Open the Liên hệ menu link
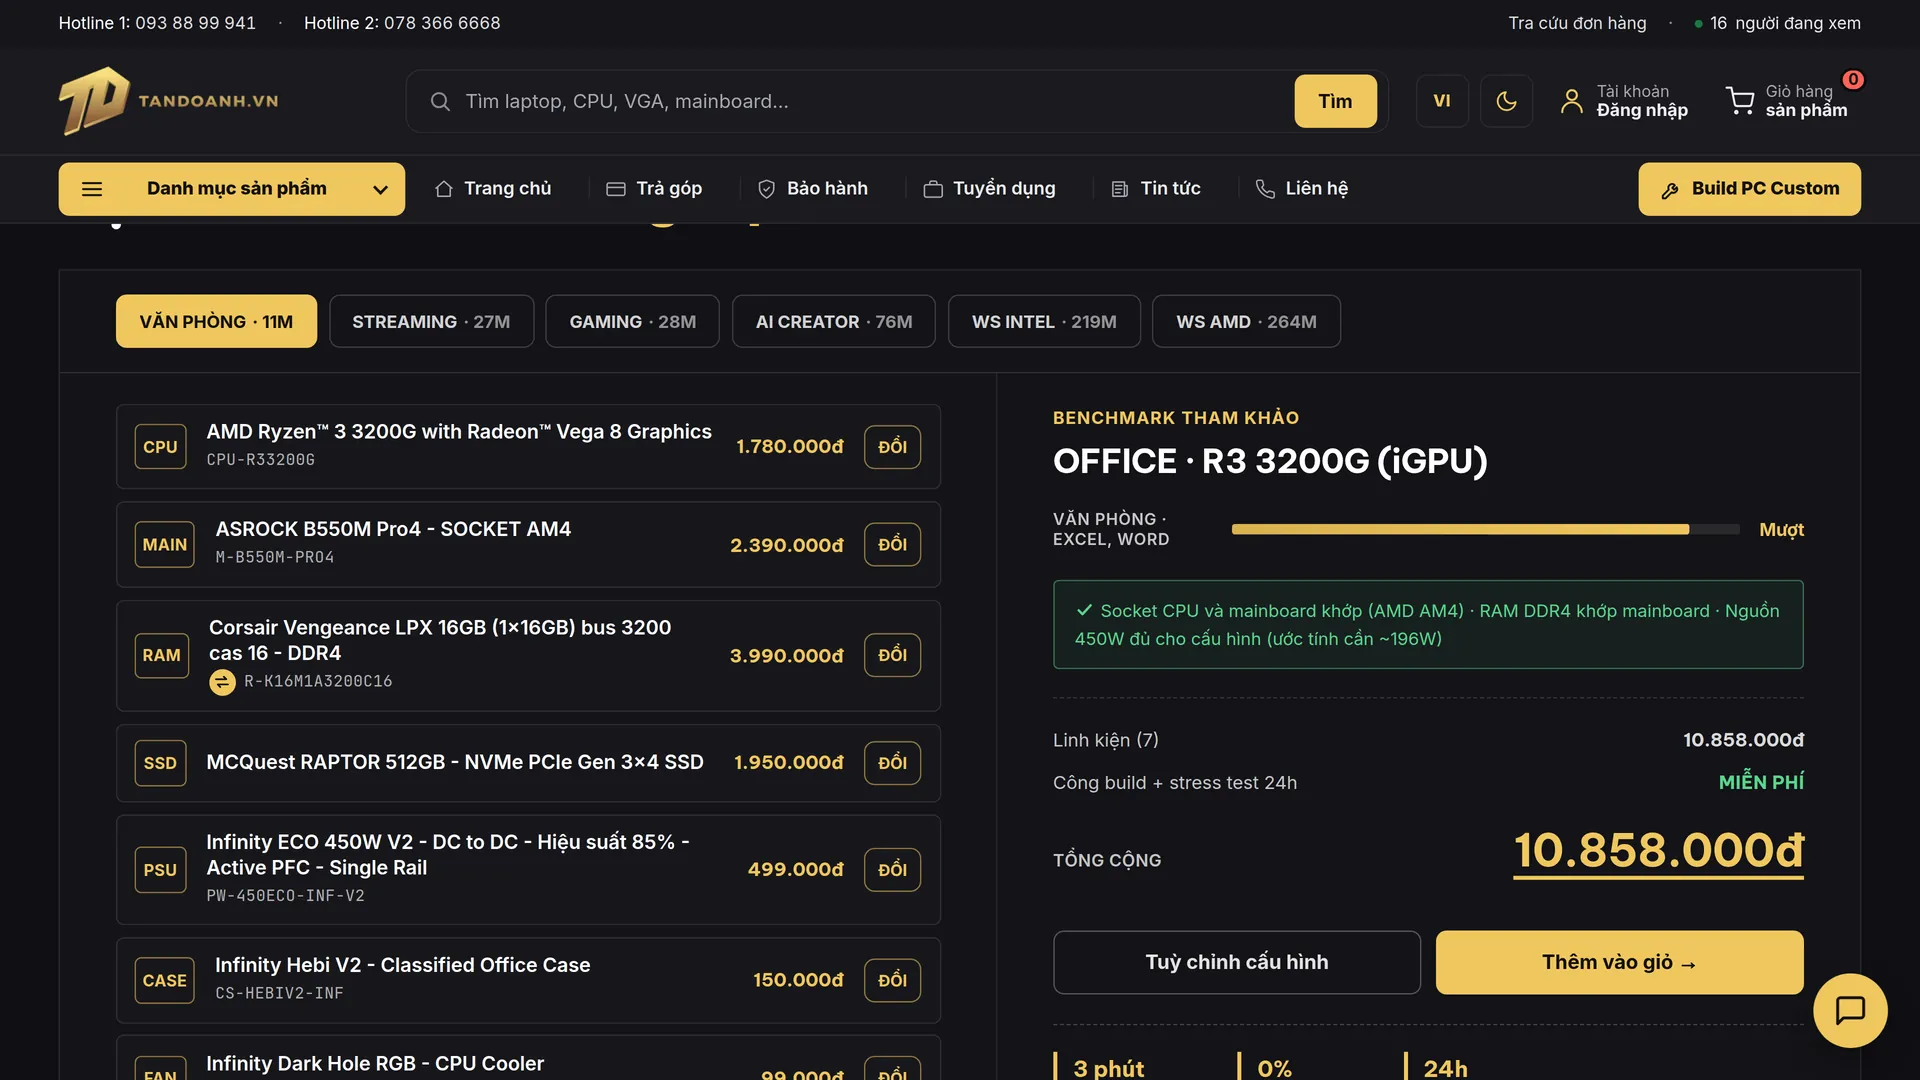Viewport: 1920px width, 1080px height. coord(1302,189)
